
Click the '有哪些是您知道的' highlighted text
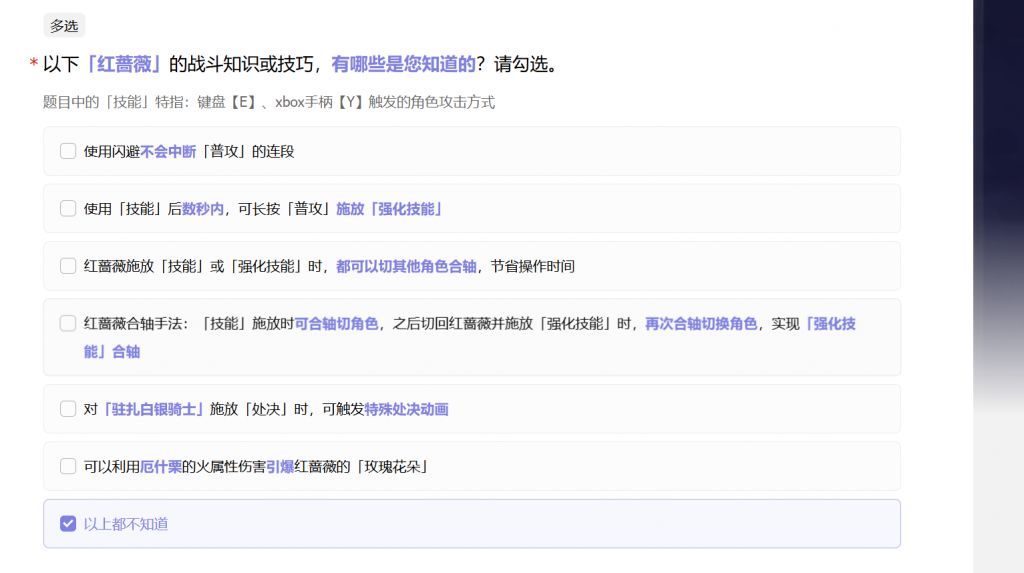coord(403,64)
